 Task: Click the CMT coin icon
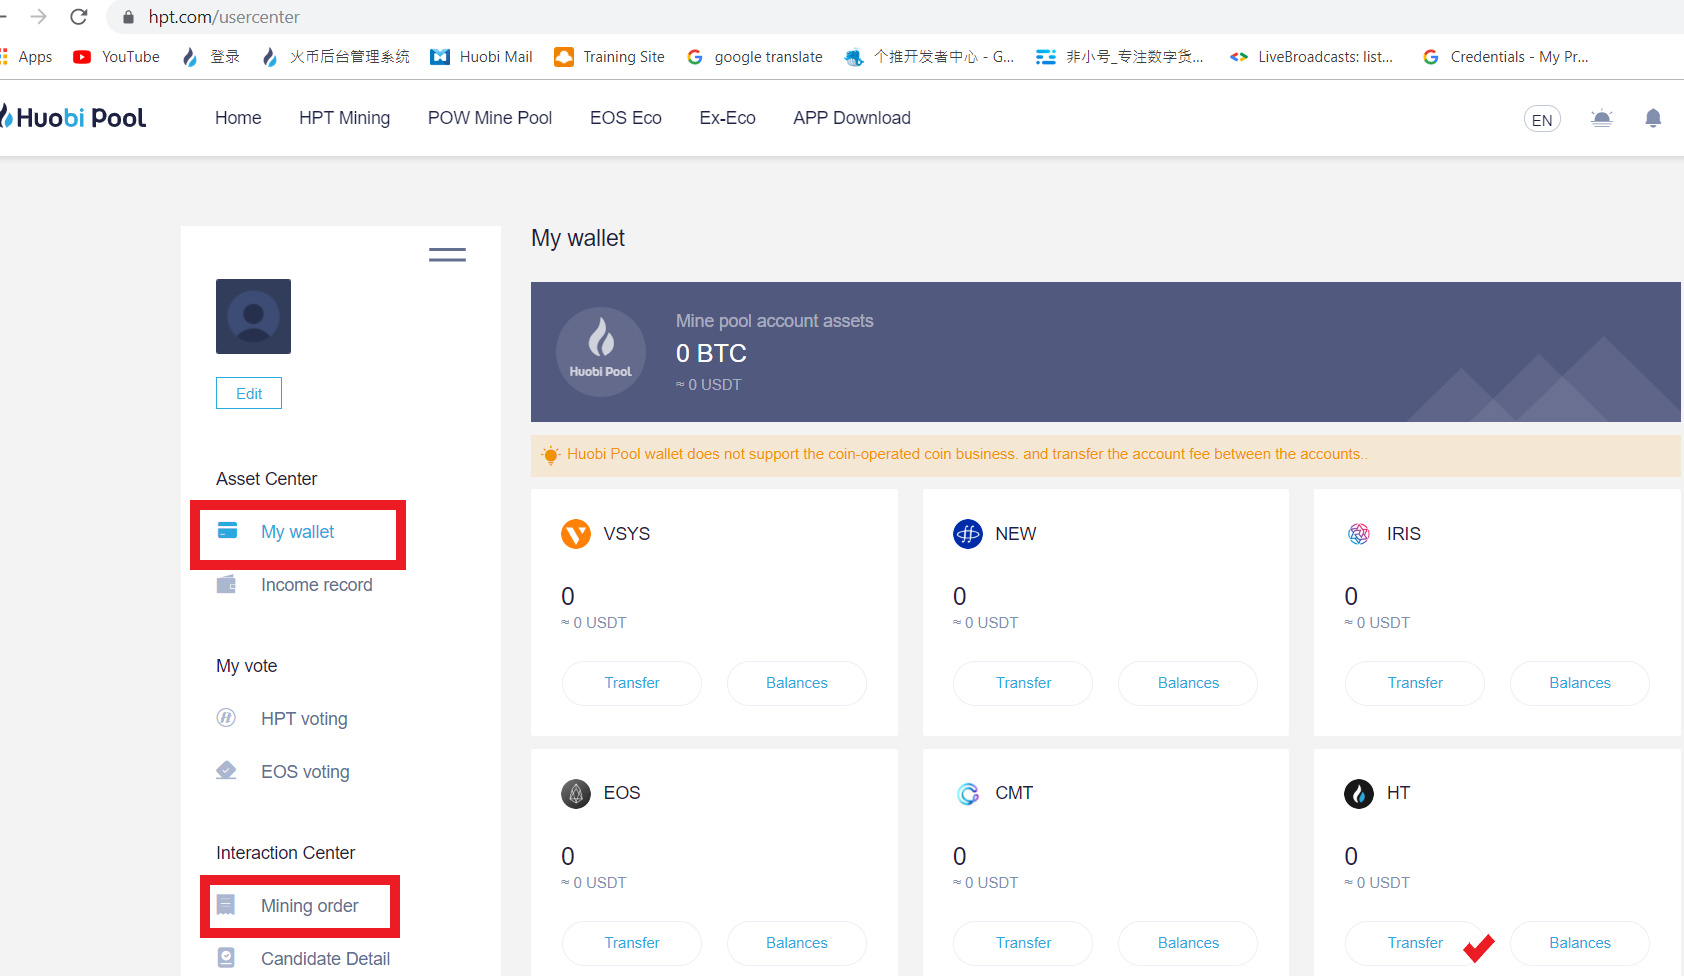click(x=968, y=794)
